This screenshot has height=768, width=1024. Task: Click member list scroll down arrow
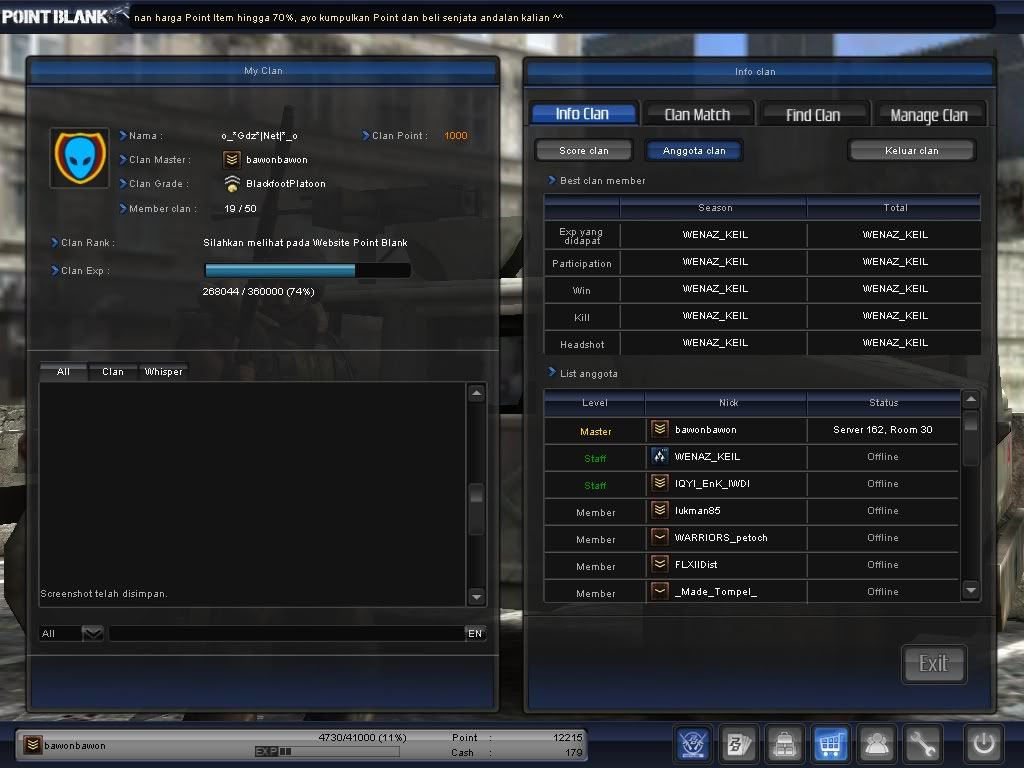(971, 590)
